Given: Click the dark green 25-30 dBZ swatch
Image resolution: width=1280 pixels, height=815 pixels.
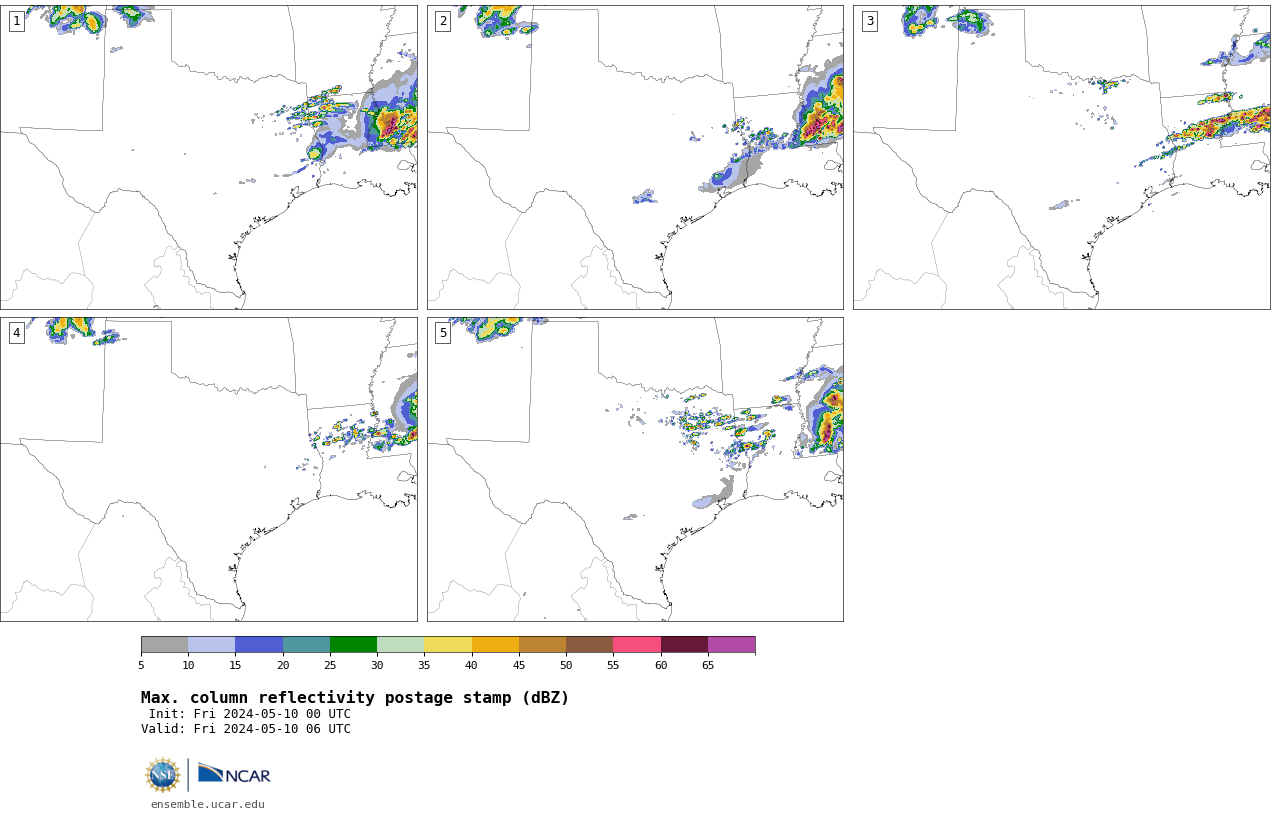Looking at the screenshot, I should (x=353, y=644).
